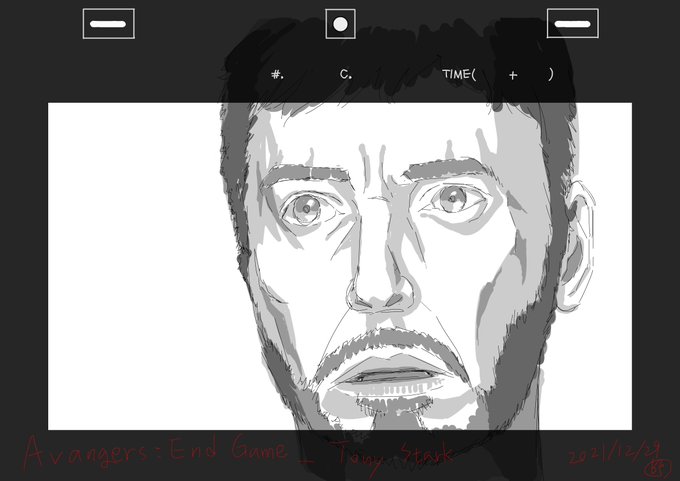
Task: Click the white storyboard frame area
Action: (x=340, y=266)
